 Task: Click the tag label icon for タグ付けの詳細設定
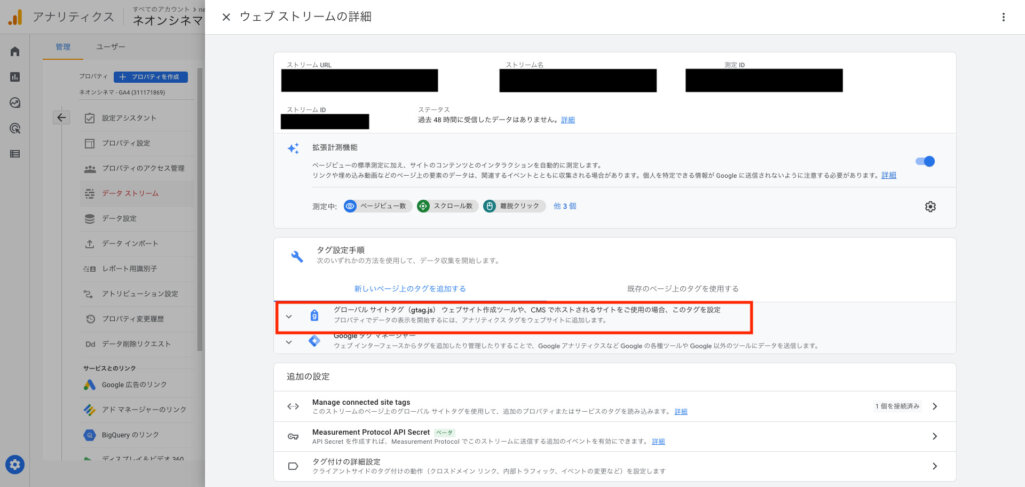pos(293,467)
